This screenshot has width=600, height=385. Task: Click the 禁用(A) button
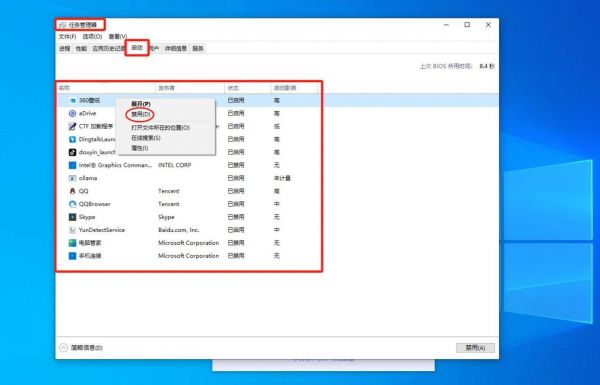point(475,347)
